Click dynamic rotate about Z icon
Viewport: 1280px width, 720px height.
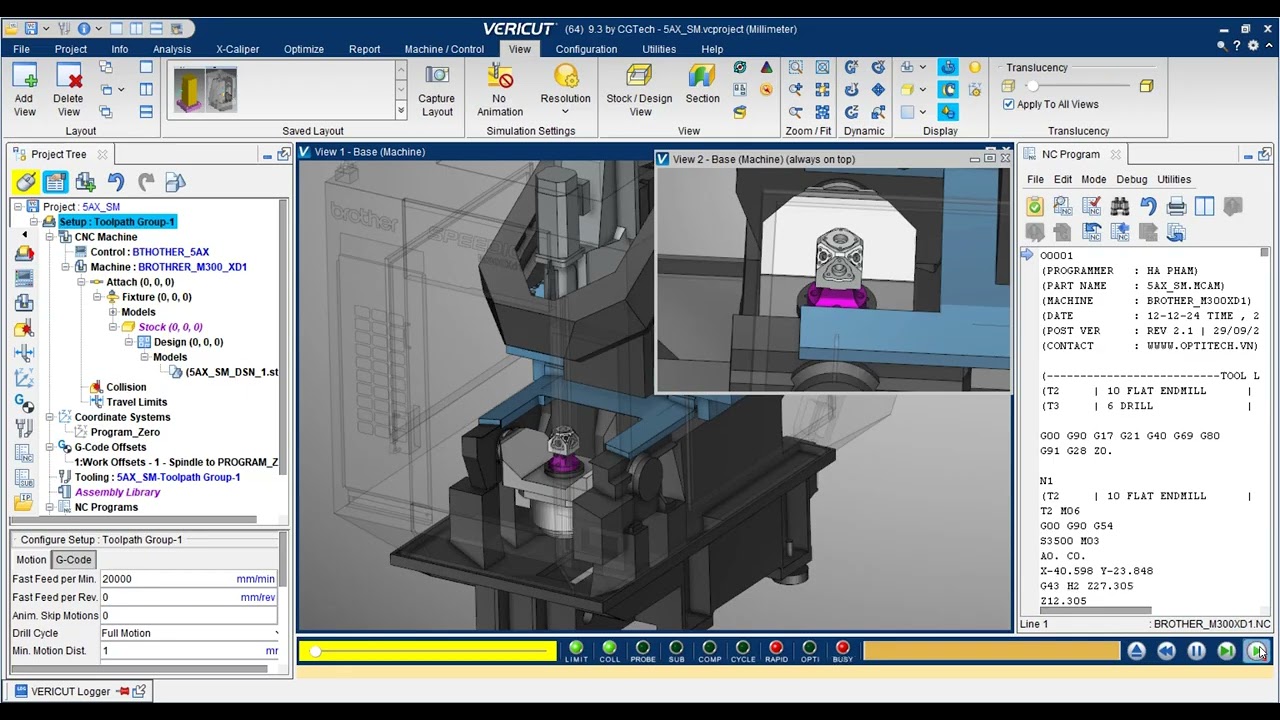(852, 112)
